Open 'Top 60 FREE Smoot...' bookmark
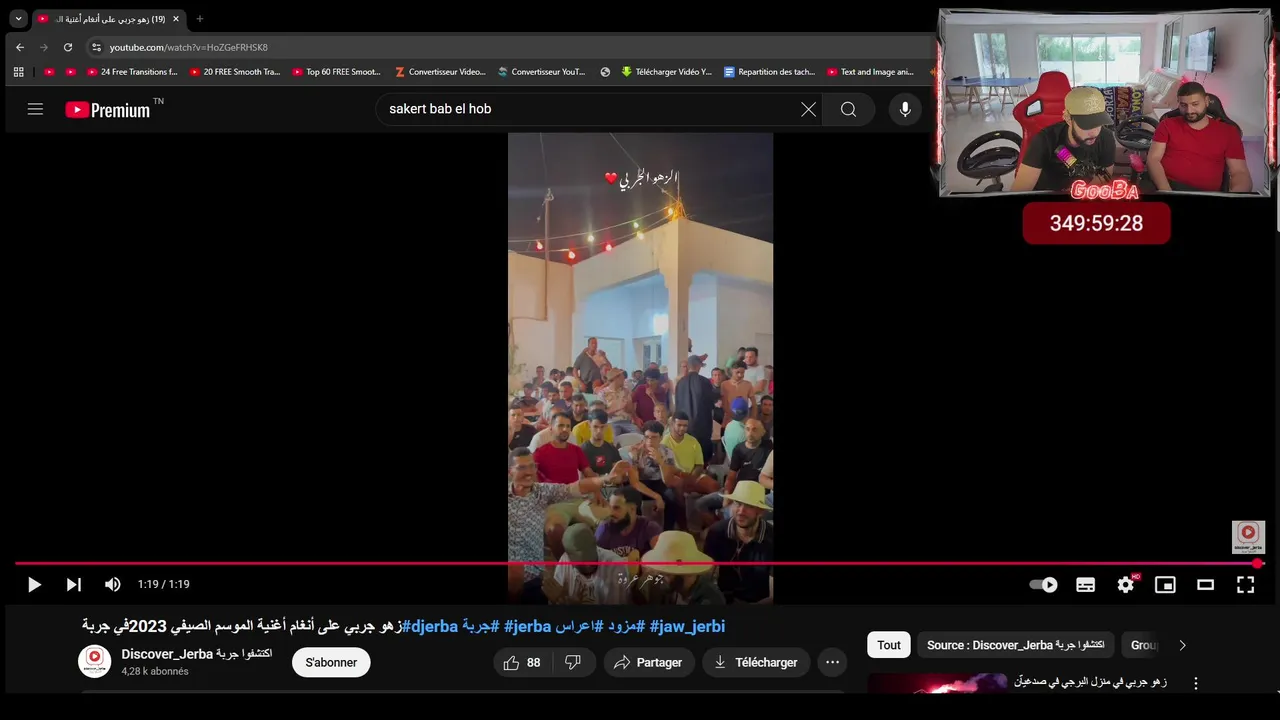The image size is (1280, 720). pos(337,72)
